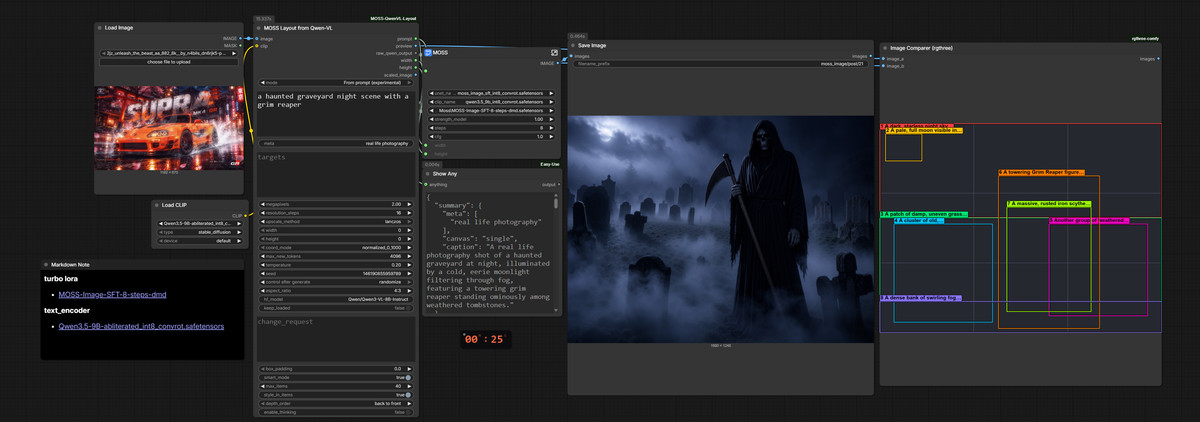Click the Show Any output text scrollbar
Viewport: 1200px width, 422px height.
tap(555, 202)
